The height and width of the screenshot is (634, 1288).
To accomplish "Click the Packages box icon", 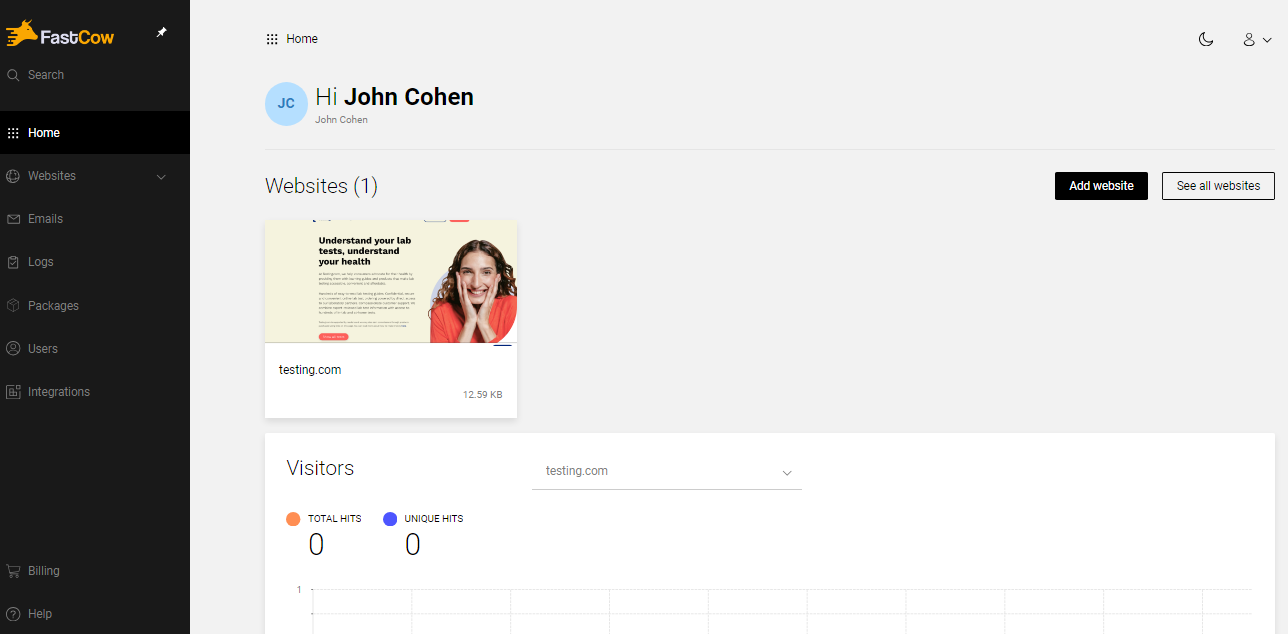I will [x=13, y=306].
